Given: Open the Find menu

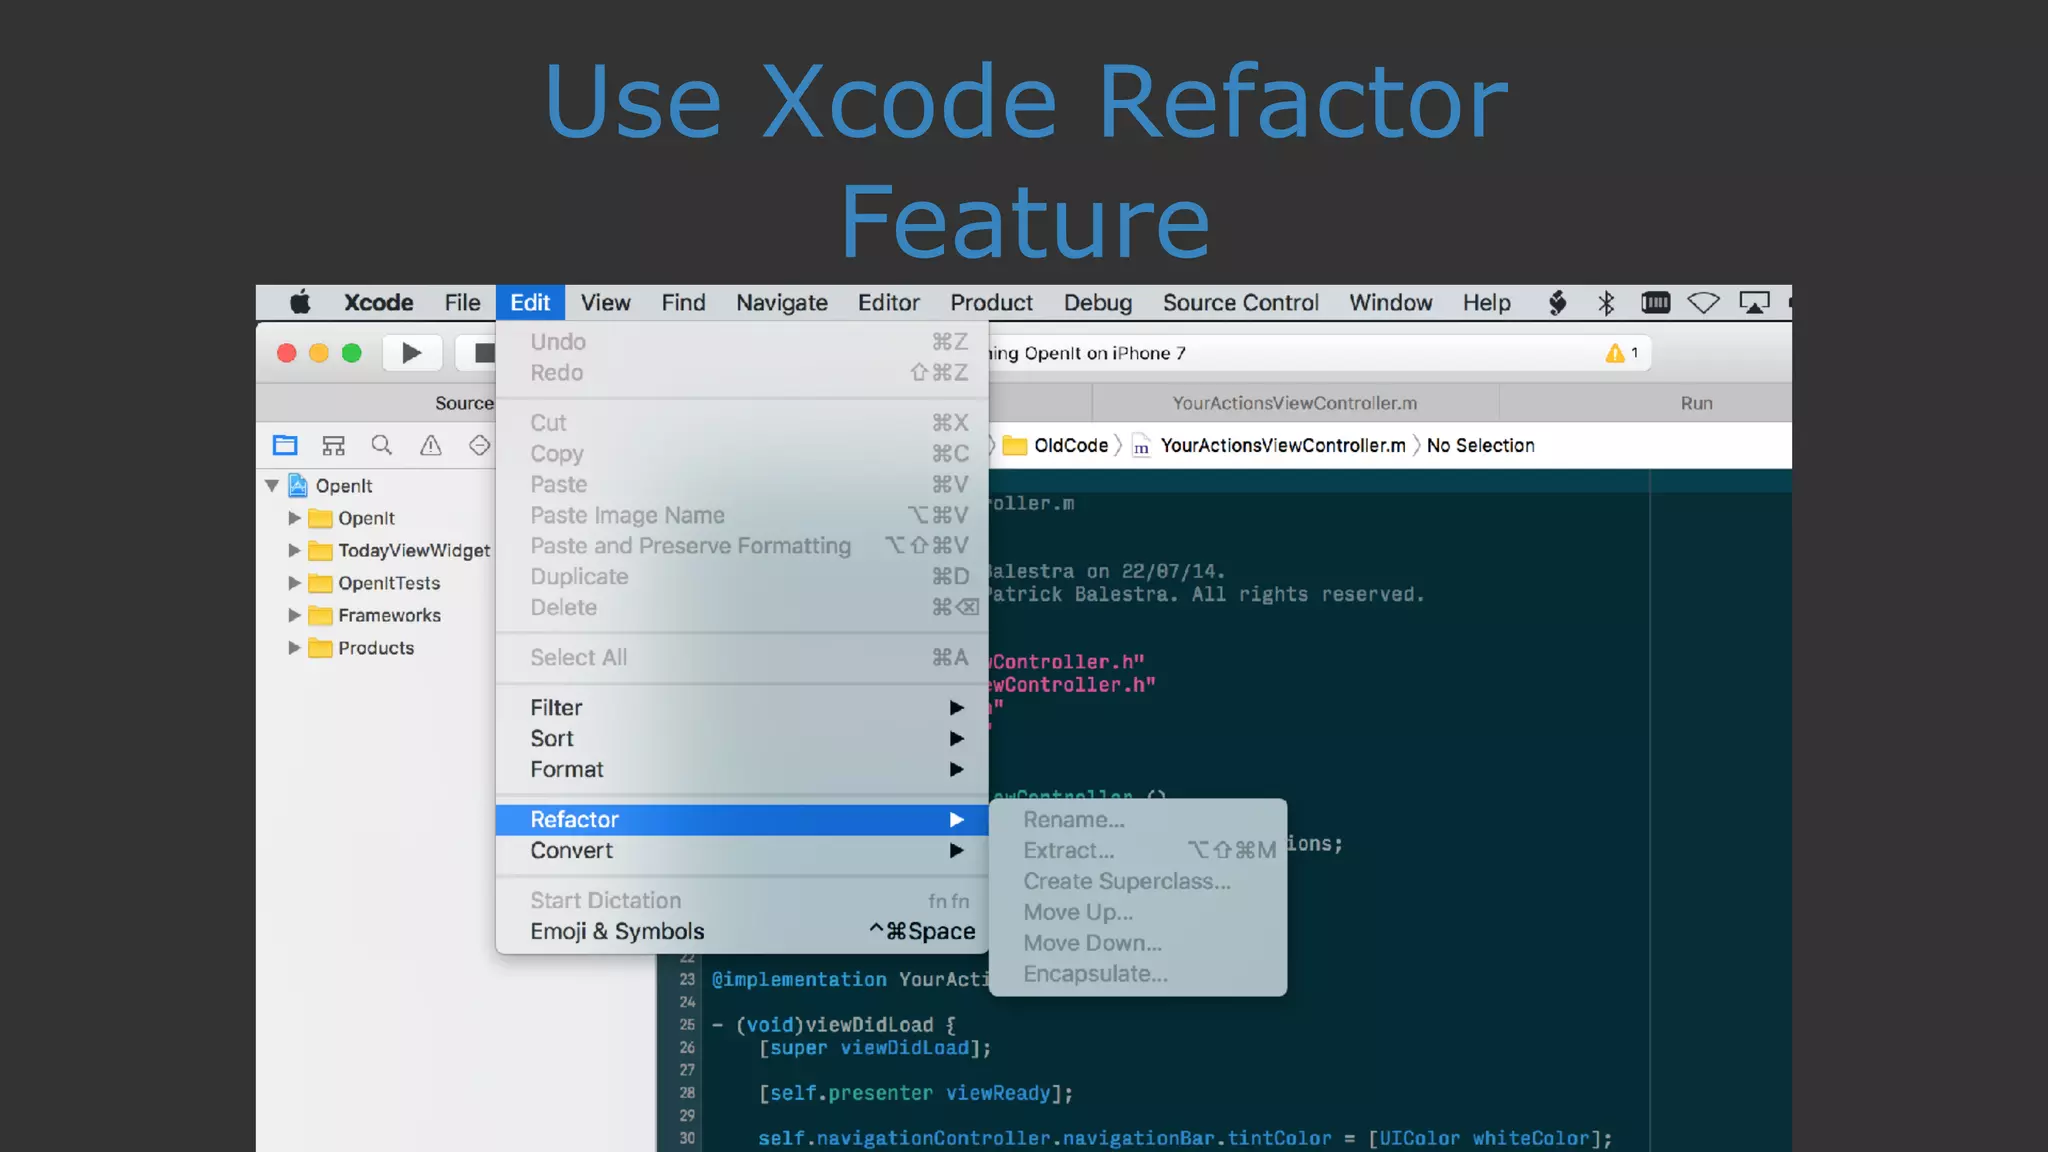Looking at the screenshot, I should (x=683, y=302).
